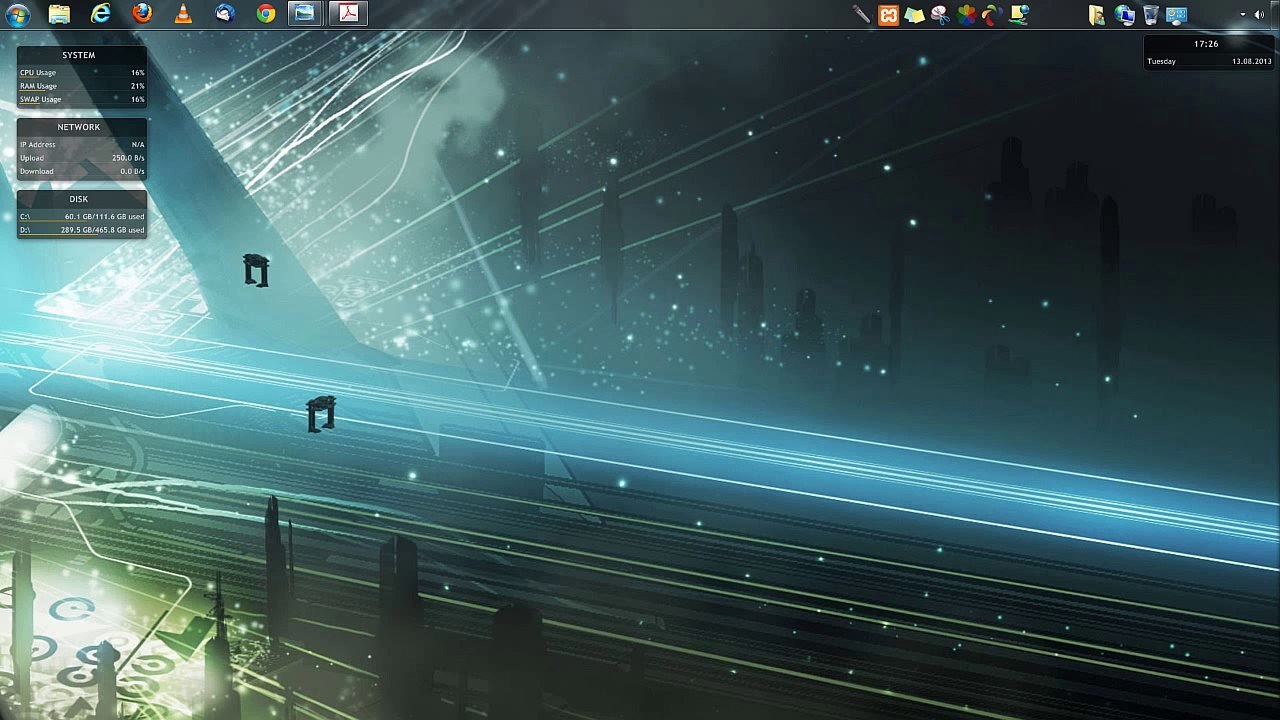Image resolution: width=1280 pixels, height=720 pixels.
Task: Click the 16% value beside CPU Usage
Action: coord(138,72)
